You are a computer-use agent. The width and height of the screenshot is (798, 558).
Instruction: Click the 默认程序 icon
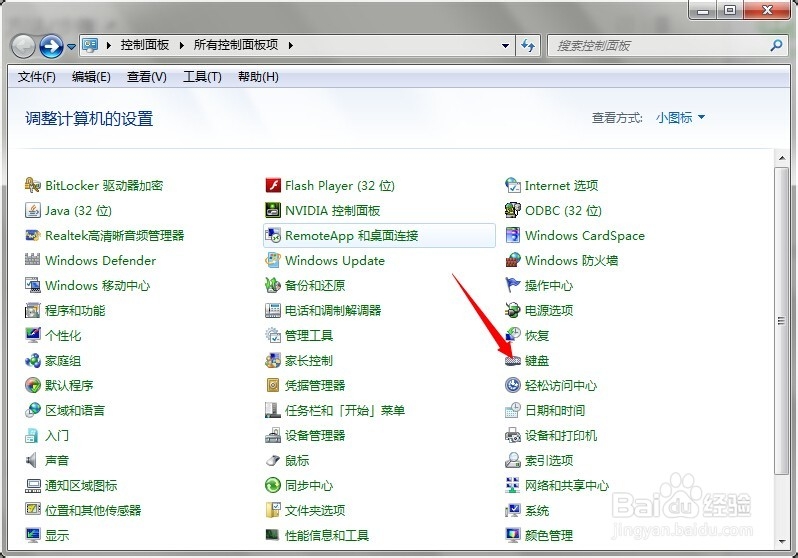pyautogui.click(x=33, y=385)
